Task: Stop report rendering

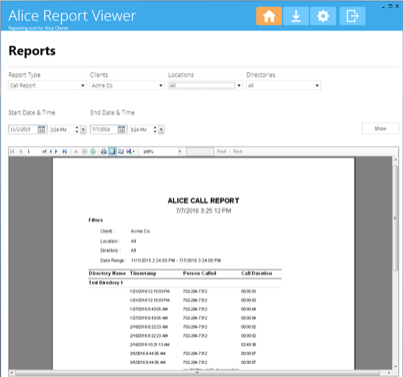Action: pyautogui.click(x=84, y=151)
